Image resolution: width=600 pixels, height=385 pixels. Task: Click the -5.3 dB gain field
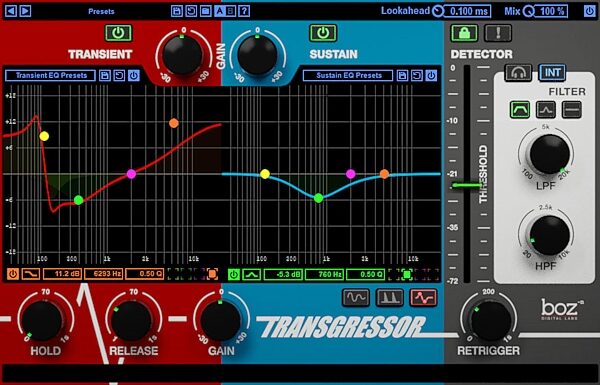pyautogui.click(x=283, y=274)
